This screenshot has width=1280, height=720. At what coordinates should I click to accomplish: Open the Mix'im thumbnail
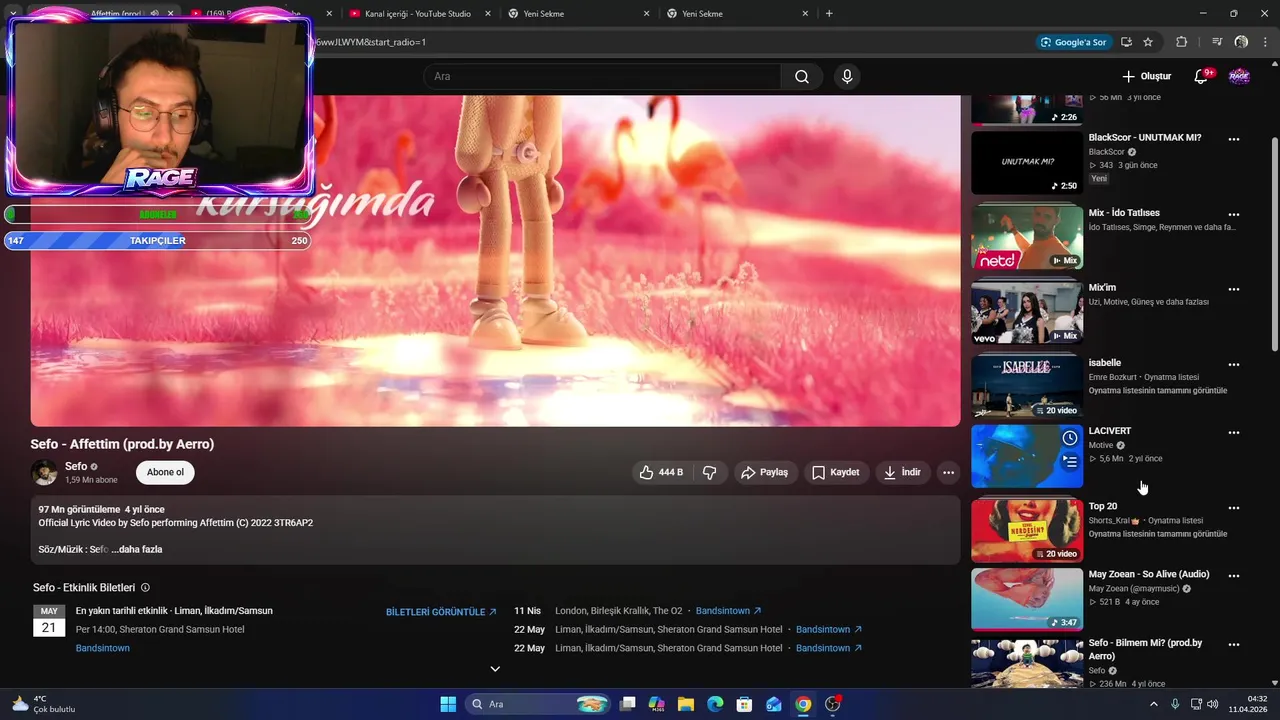(1027, 313)
